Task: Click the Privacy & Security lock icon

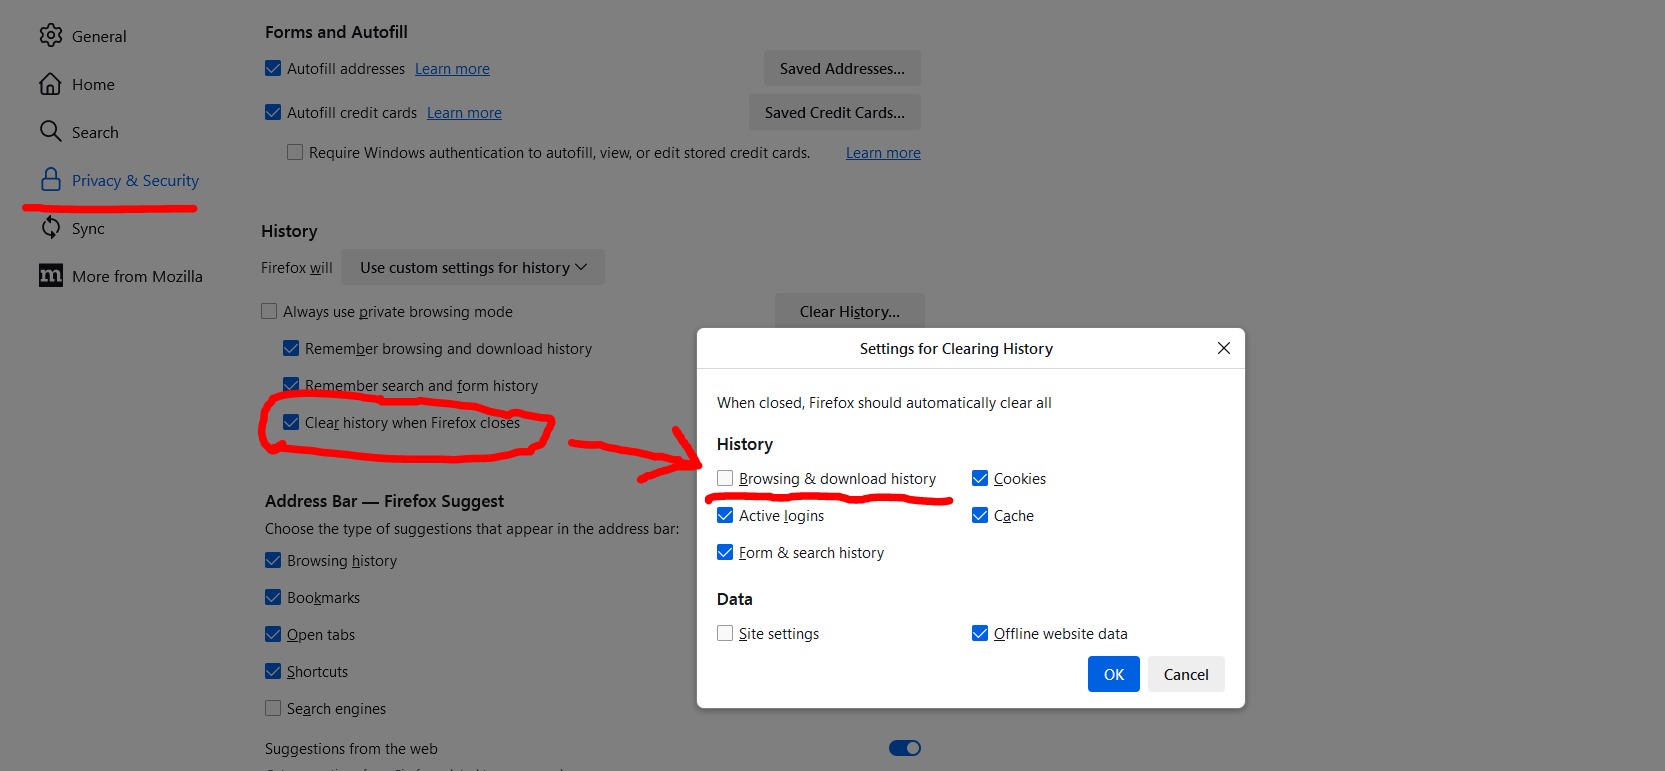Action: pos(50,180)
